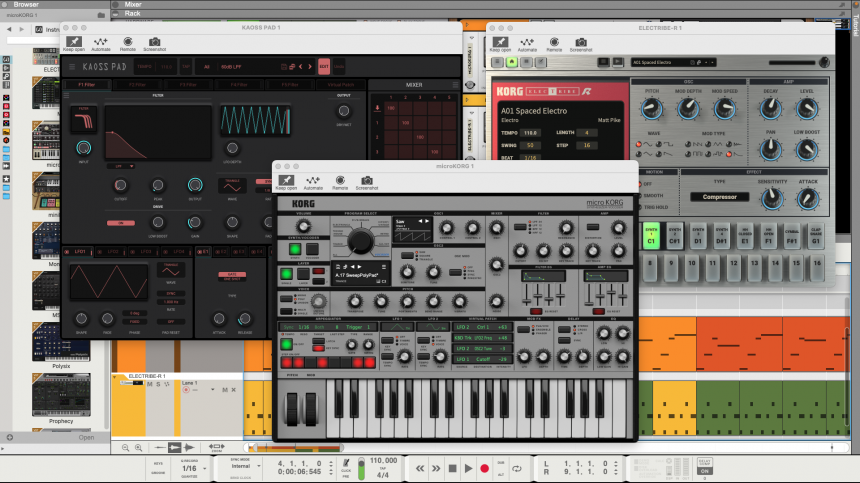Click green home button in ELECTRIBE-R toolbar
Screen dimensions: 860x483
tap(512, 62)
